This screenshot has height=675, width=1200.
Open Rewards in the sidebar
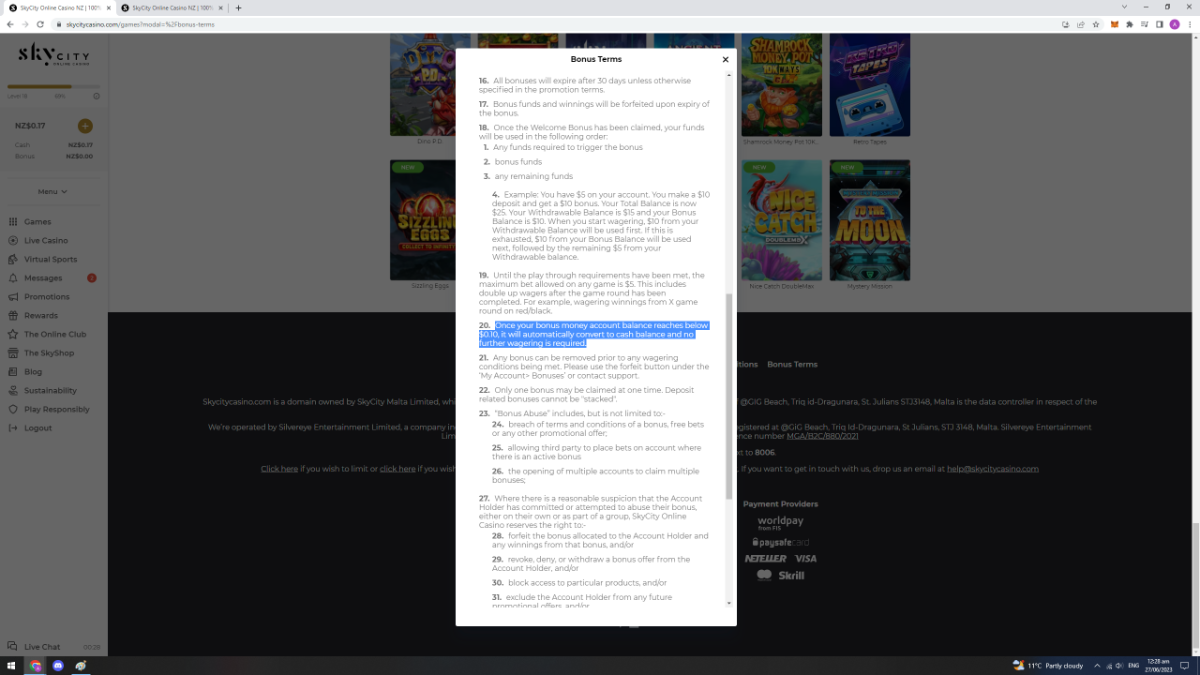[40, 316]
